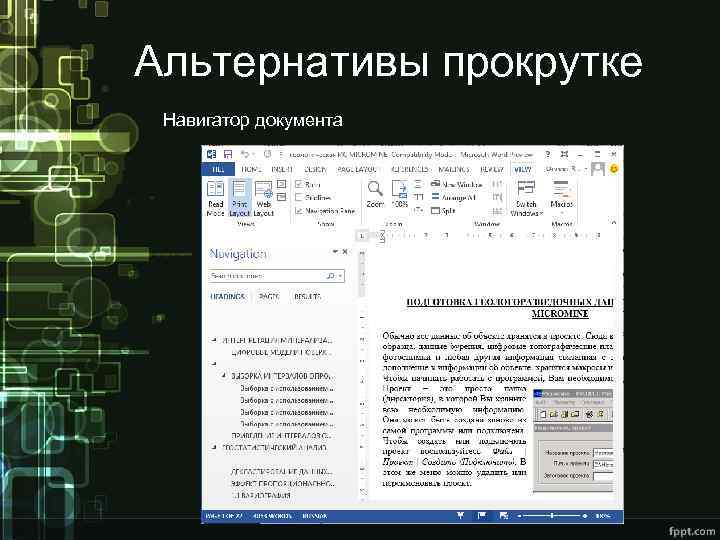Click the tab selector box left of the ruler
Screen dimensions: 720x540
tap(362, 236)
